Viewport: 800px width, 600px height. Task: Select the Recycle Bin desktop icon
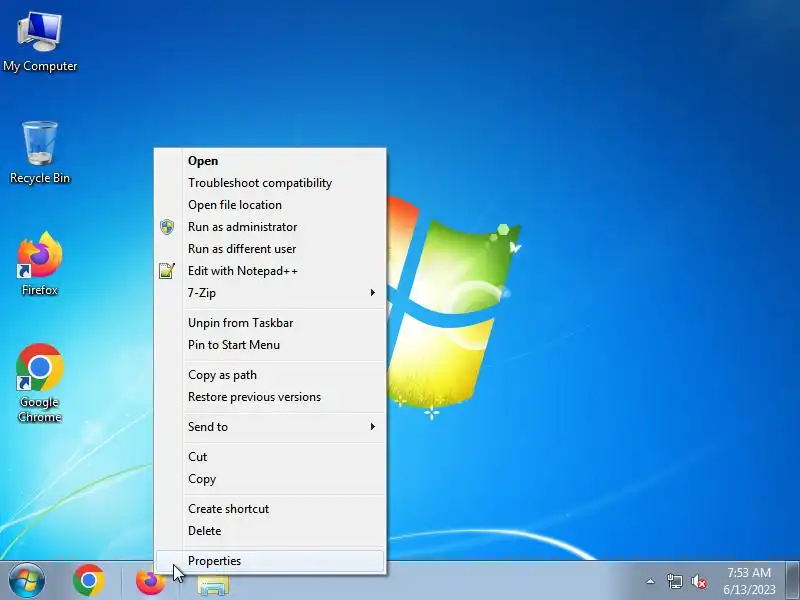click(40, 152)
